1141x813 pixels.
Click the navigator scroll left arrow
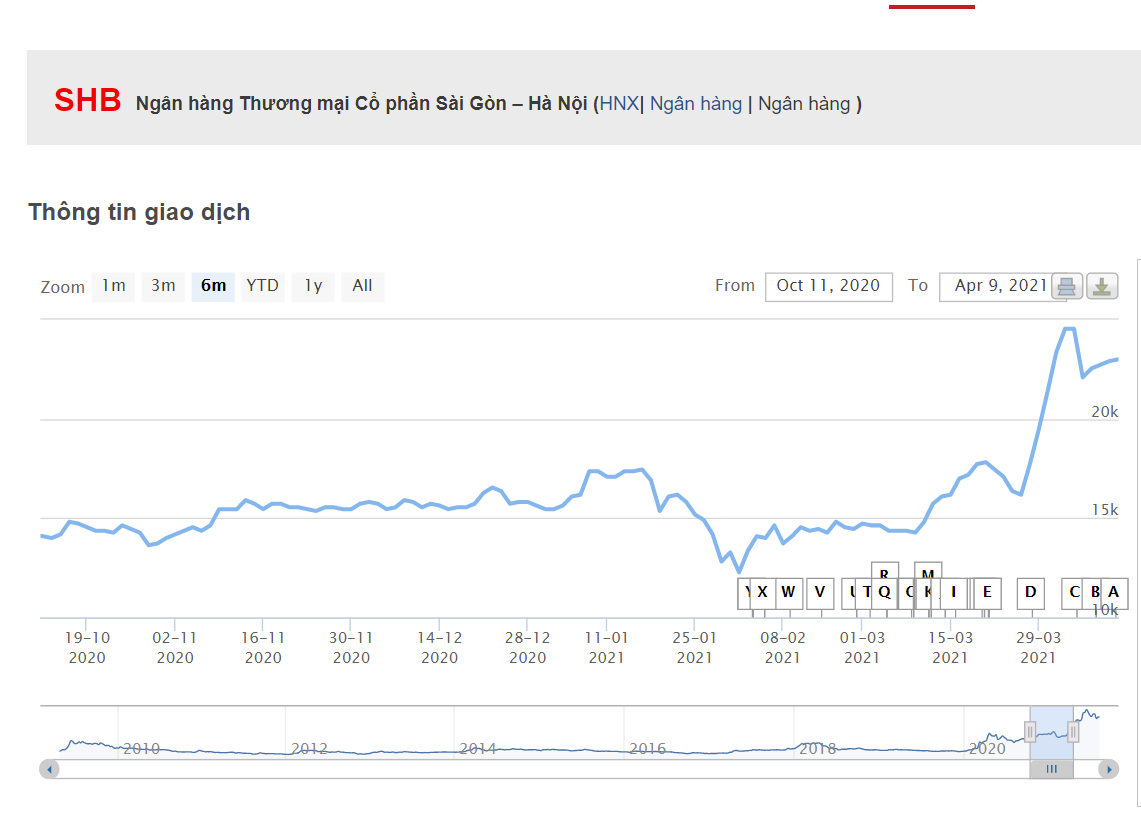click(50, 769)
